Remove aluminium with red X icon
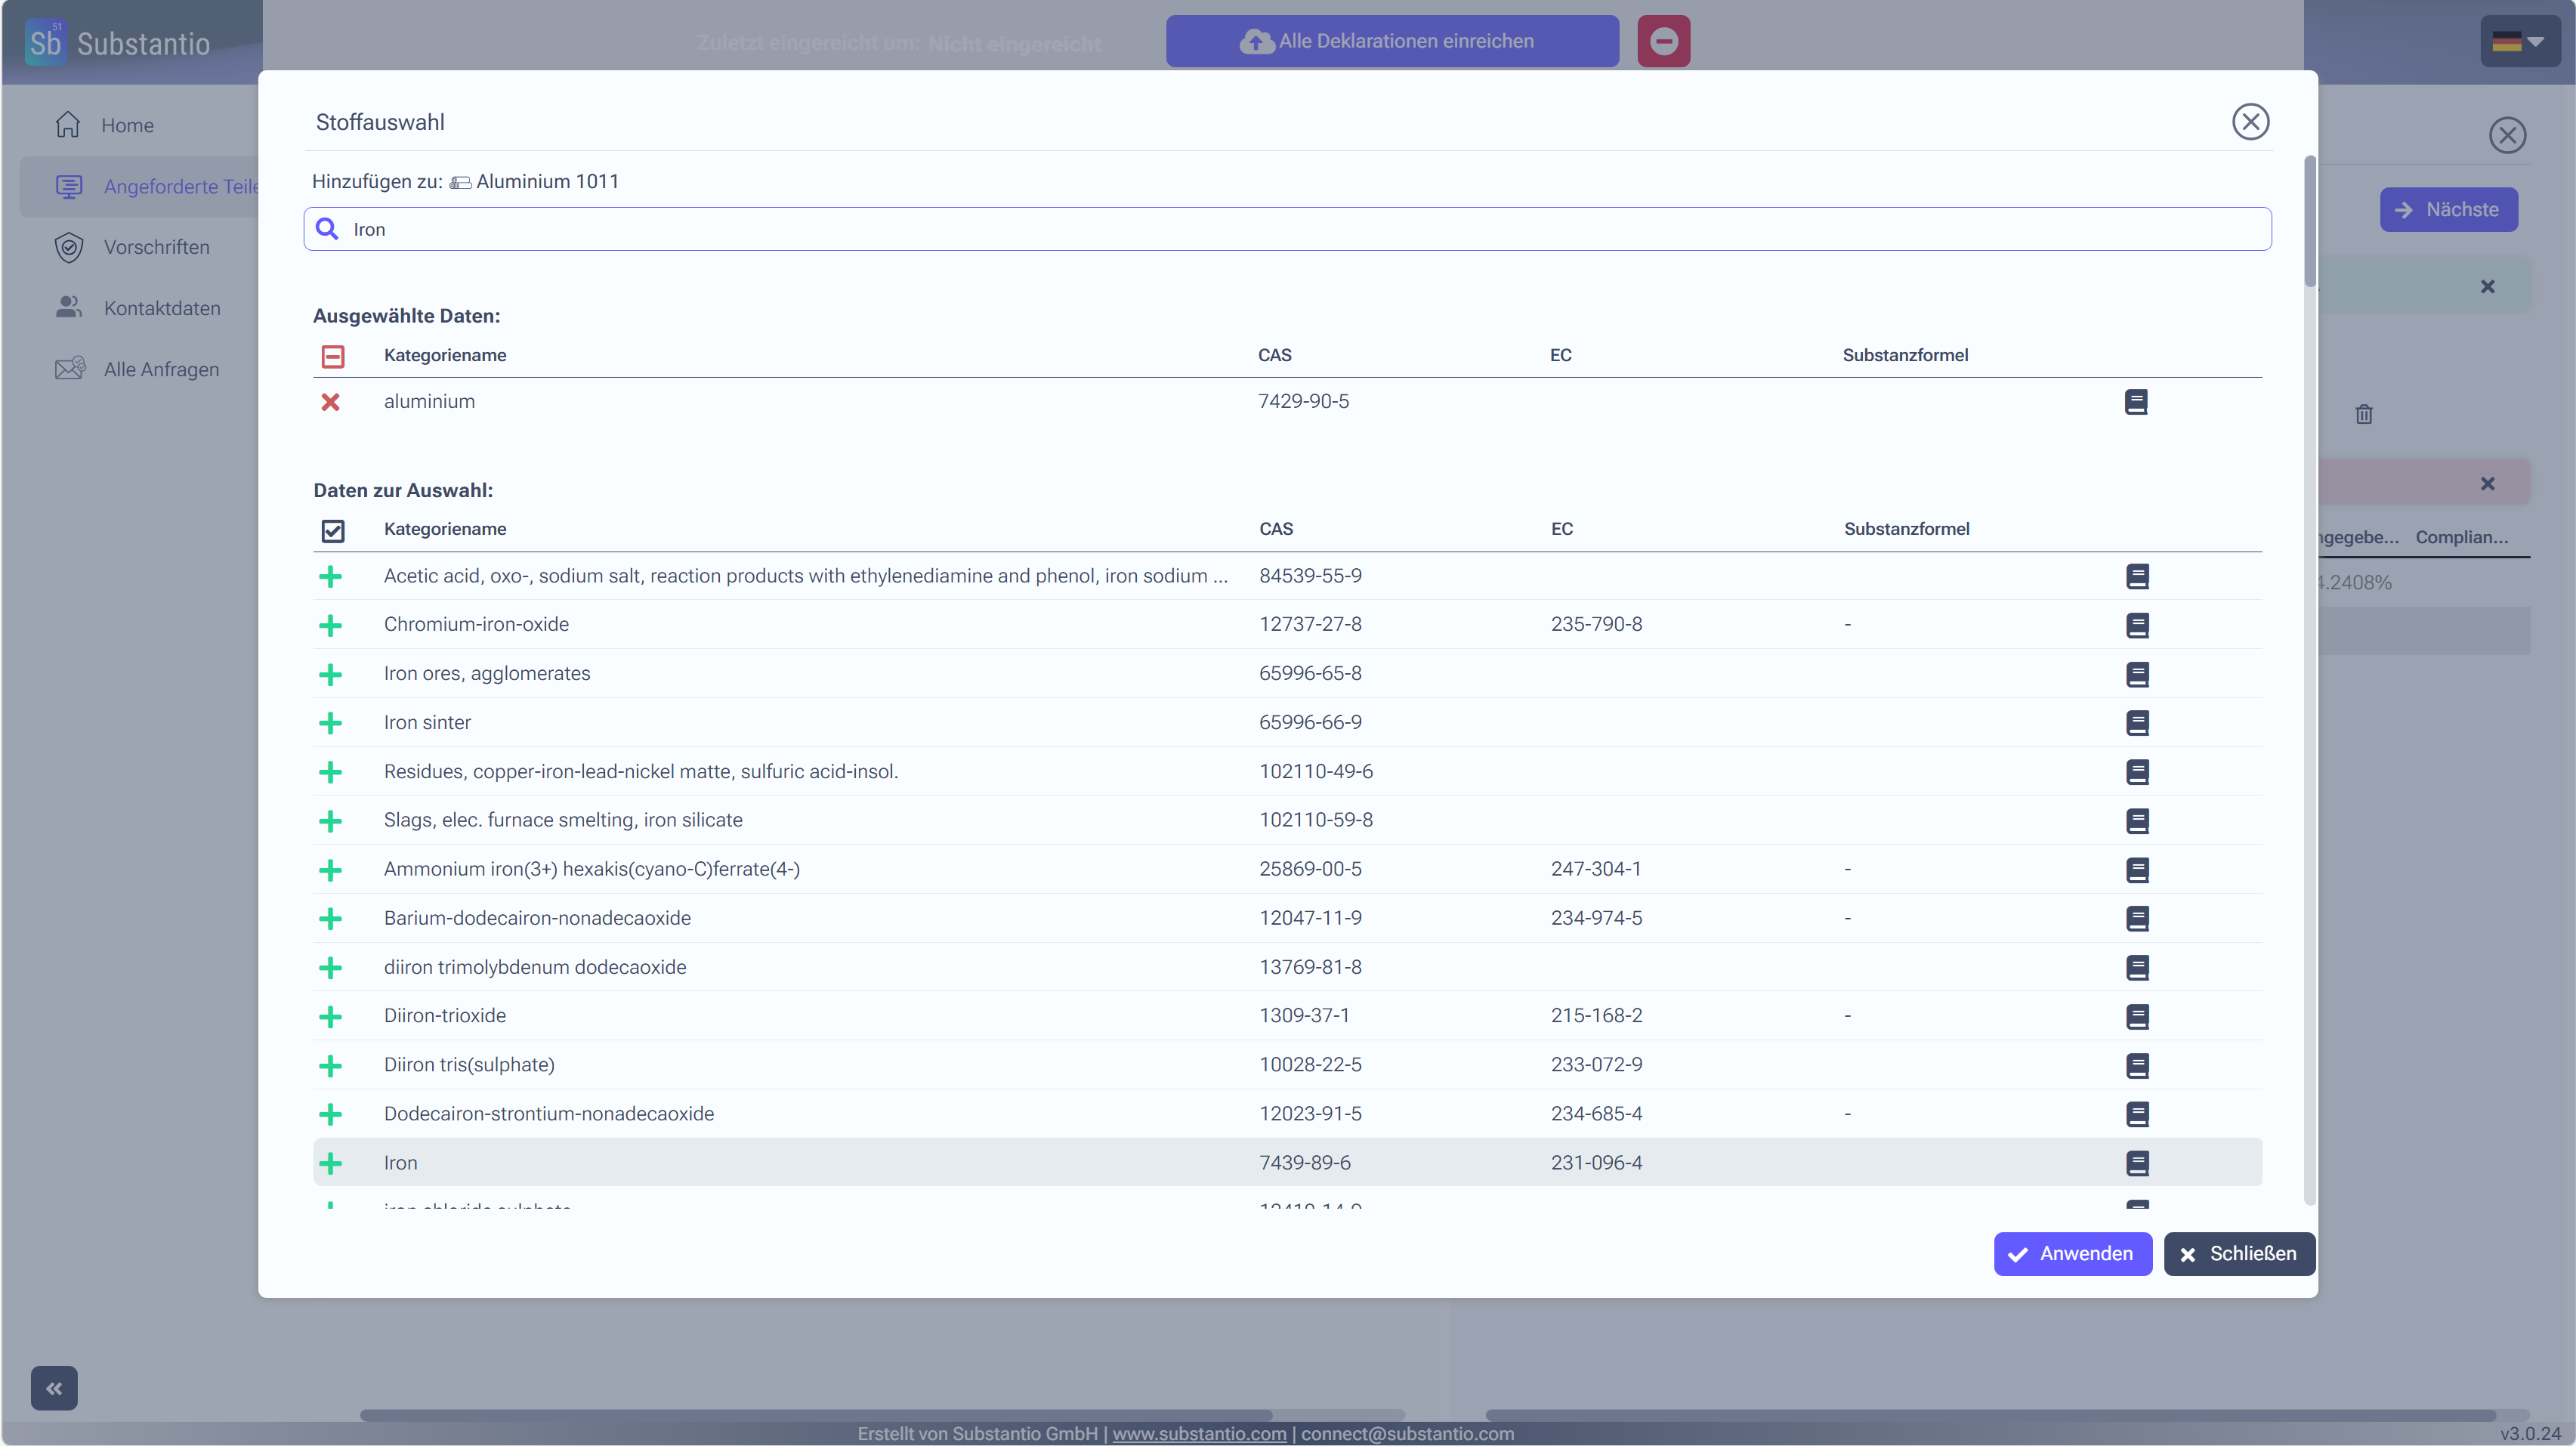Screen dimensions: 2576x1446 click(330, 402)
